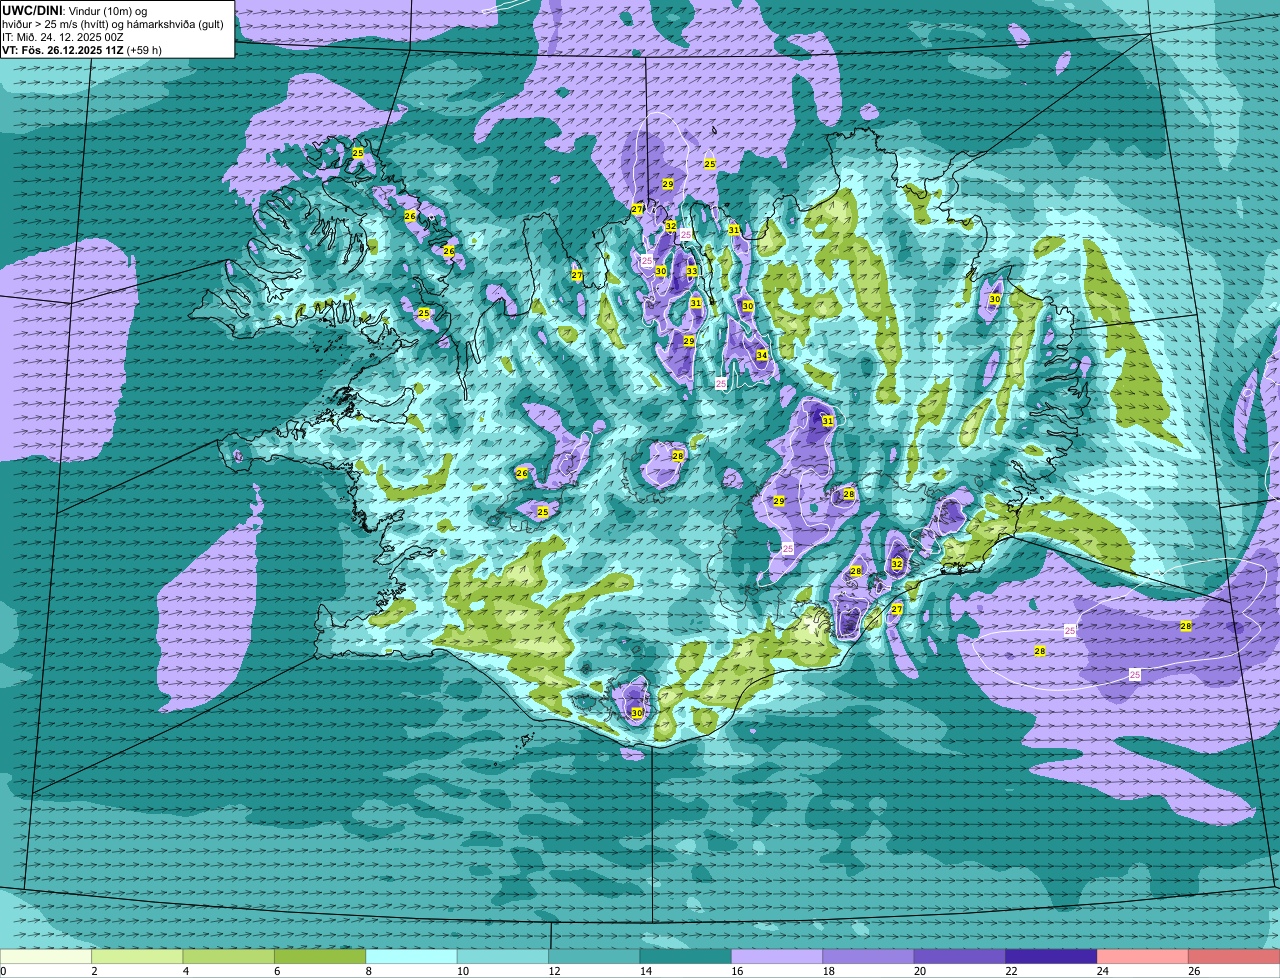
Task: Click the initialization time 'IT: Mið. 24. 12. 2025 00Z'
Action: point(63,36)
